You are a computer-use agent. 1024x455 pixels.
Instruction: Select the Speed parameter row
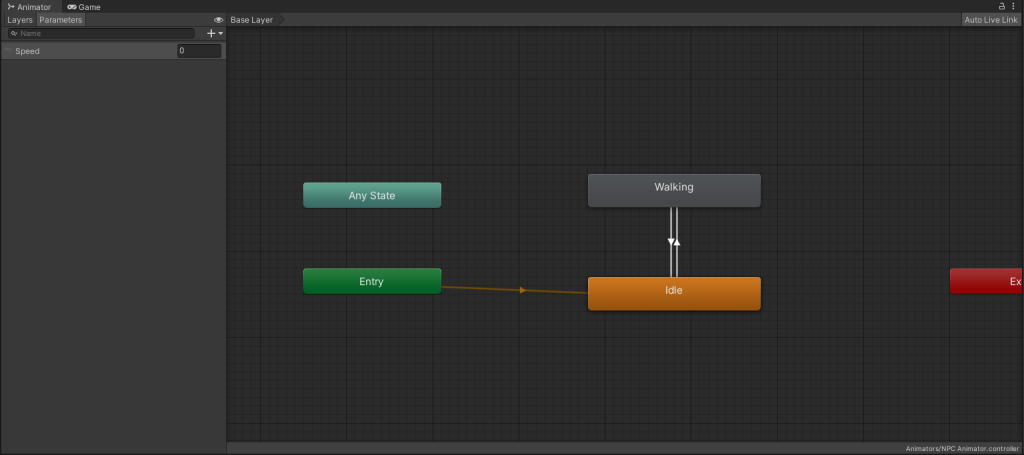pos(113,51)
